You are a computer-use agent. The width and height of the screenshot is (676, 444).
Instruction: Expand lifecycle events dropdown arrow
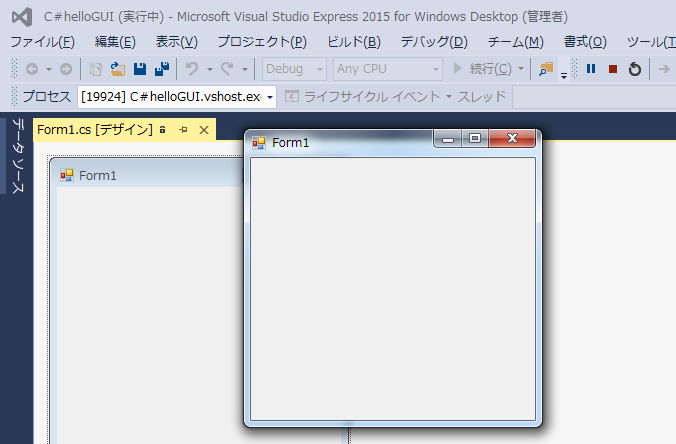tap(449, 97)
